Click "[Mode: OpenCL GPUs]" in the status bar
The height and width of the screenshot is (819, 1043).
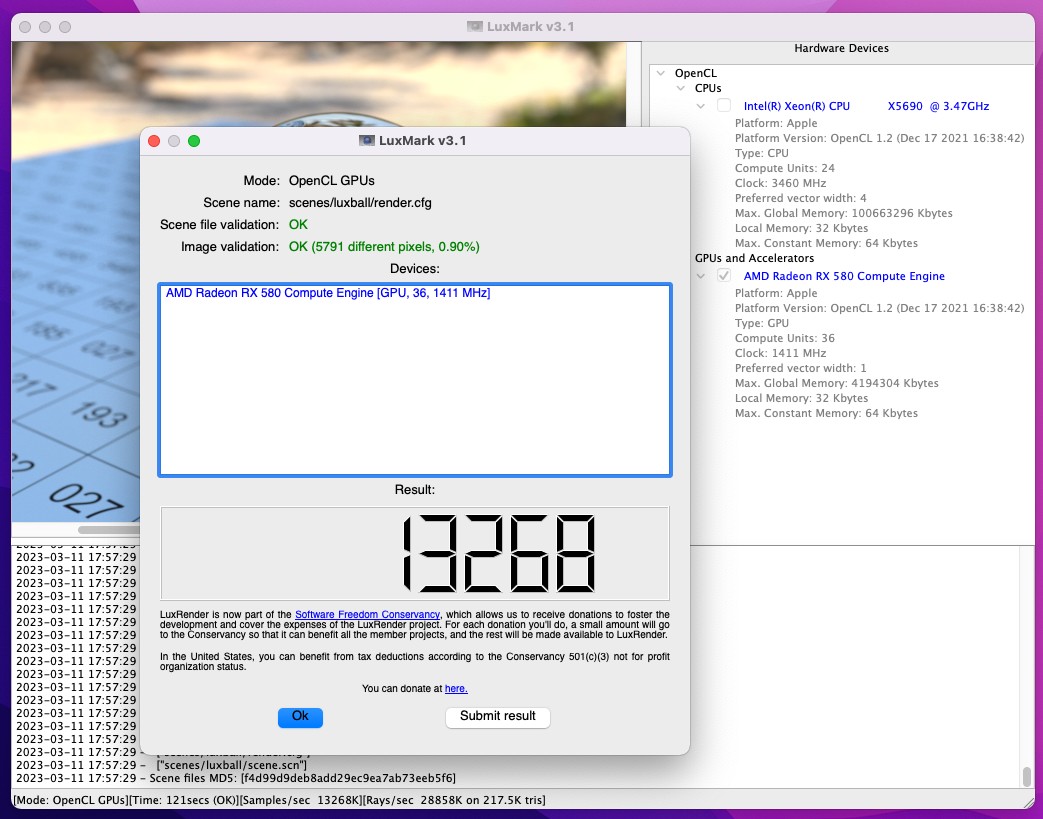pos(71,800)
